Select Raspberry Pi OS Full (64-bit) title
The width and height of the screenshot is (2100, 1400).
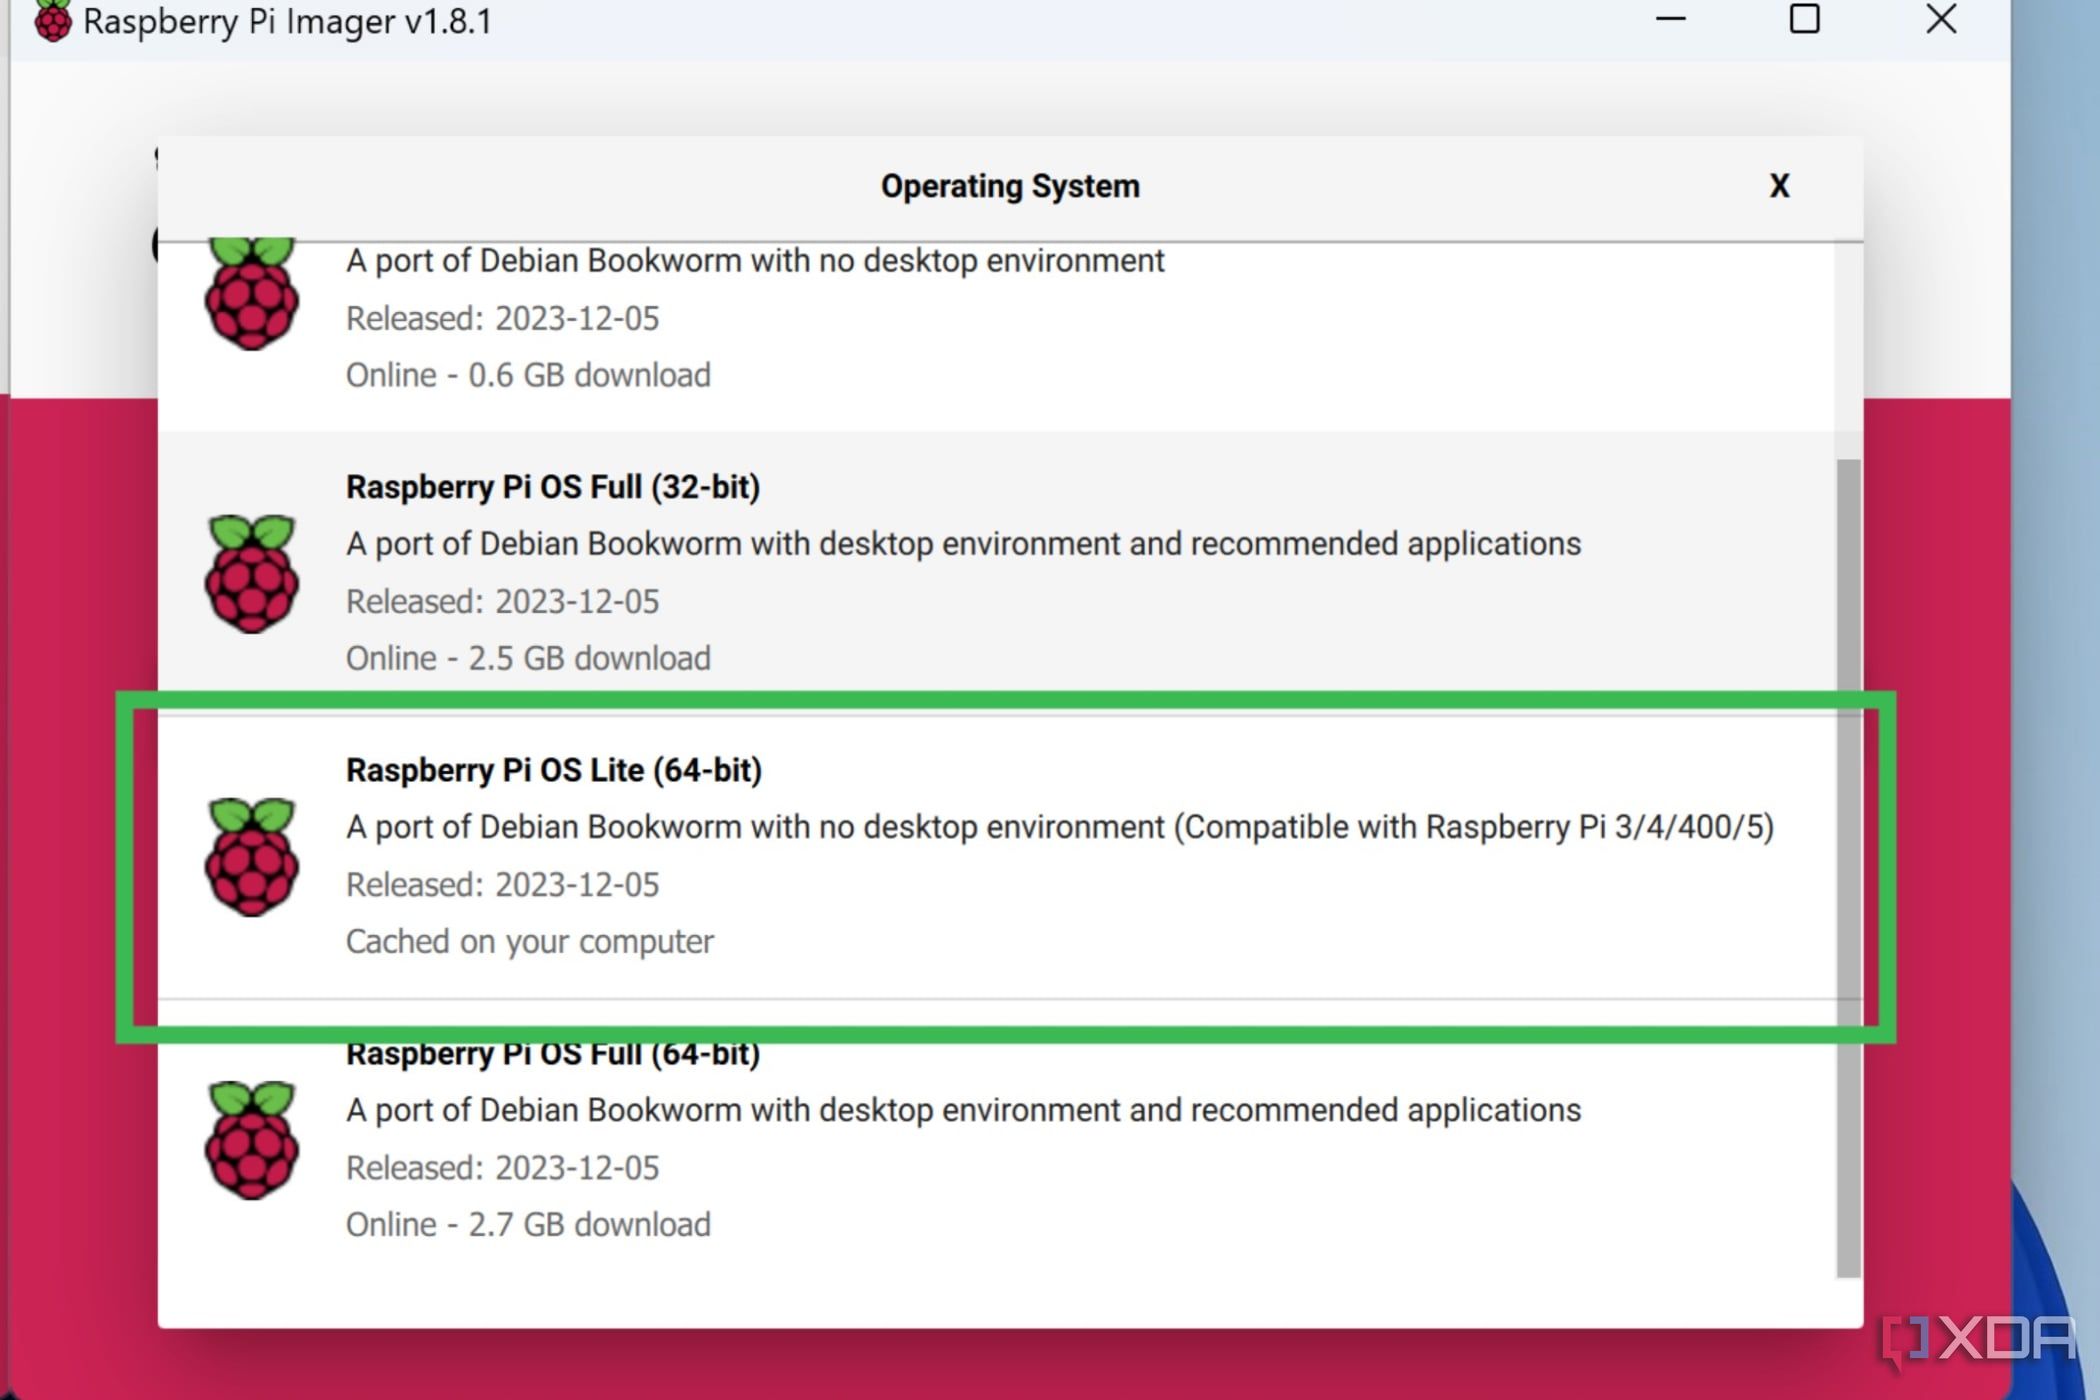[x=553, y=1055]
